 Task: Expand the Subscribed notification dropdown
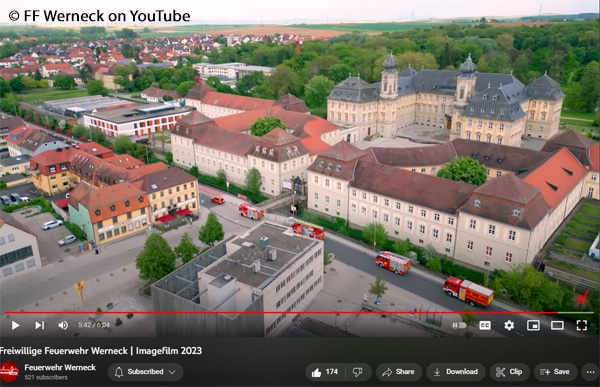tap(145, 372)
